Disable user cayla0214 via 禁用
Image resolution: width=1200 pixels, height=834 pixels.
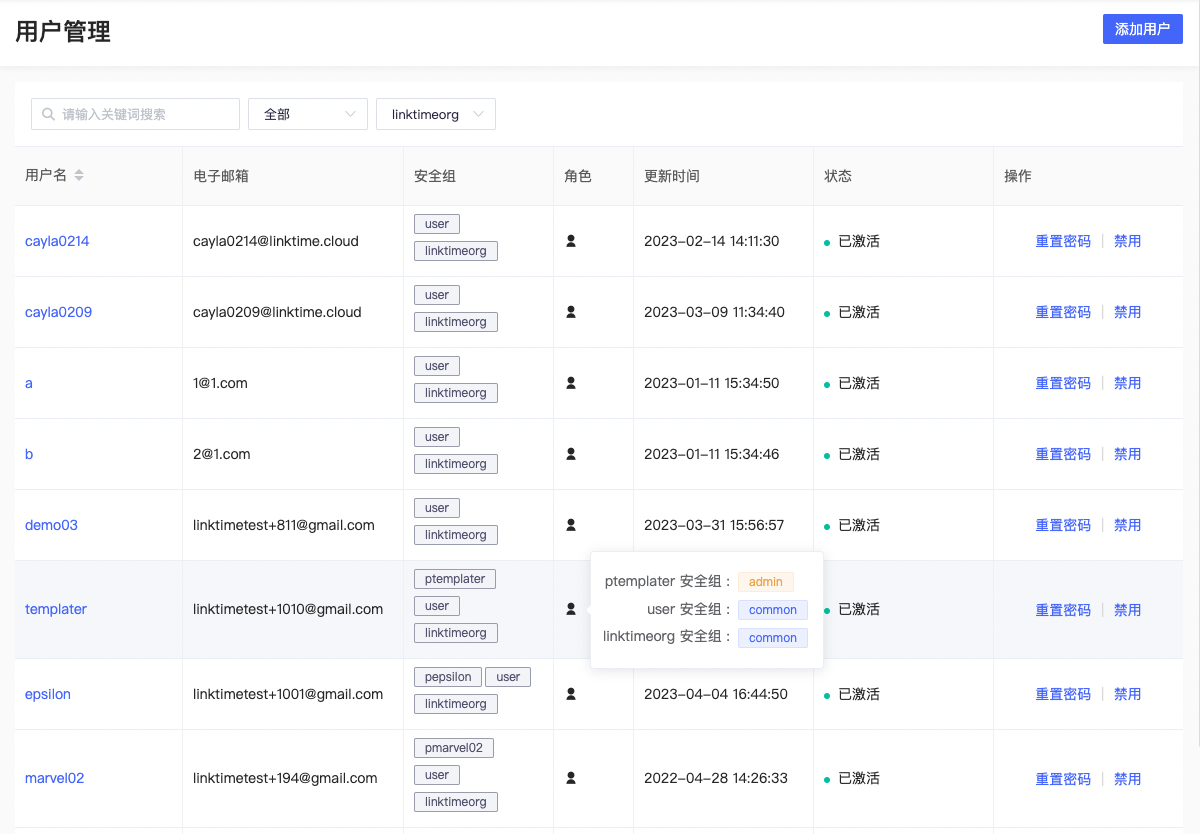pos(1127,241)
